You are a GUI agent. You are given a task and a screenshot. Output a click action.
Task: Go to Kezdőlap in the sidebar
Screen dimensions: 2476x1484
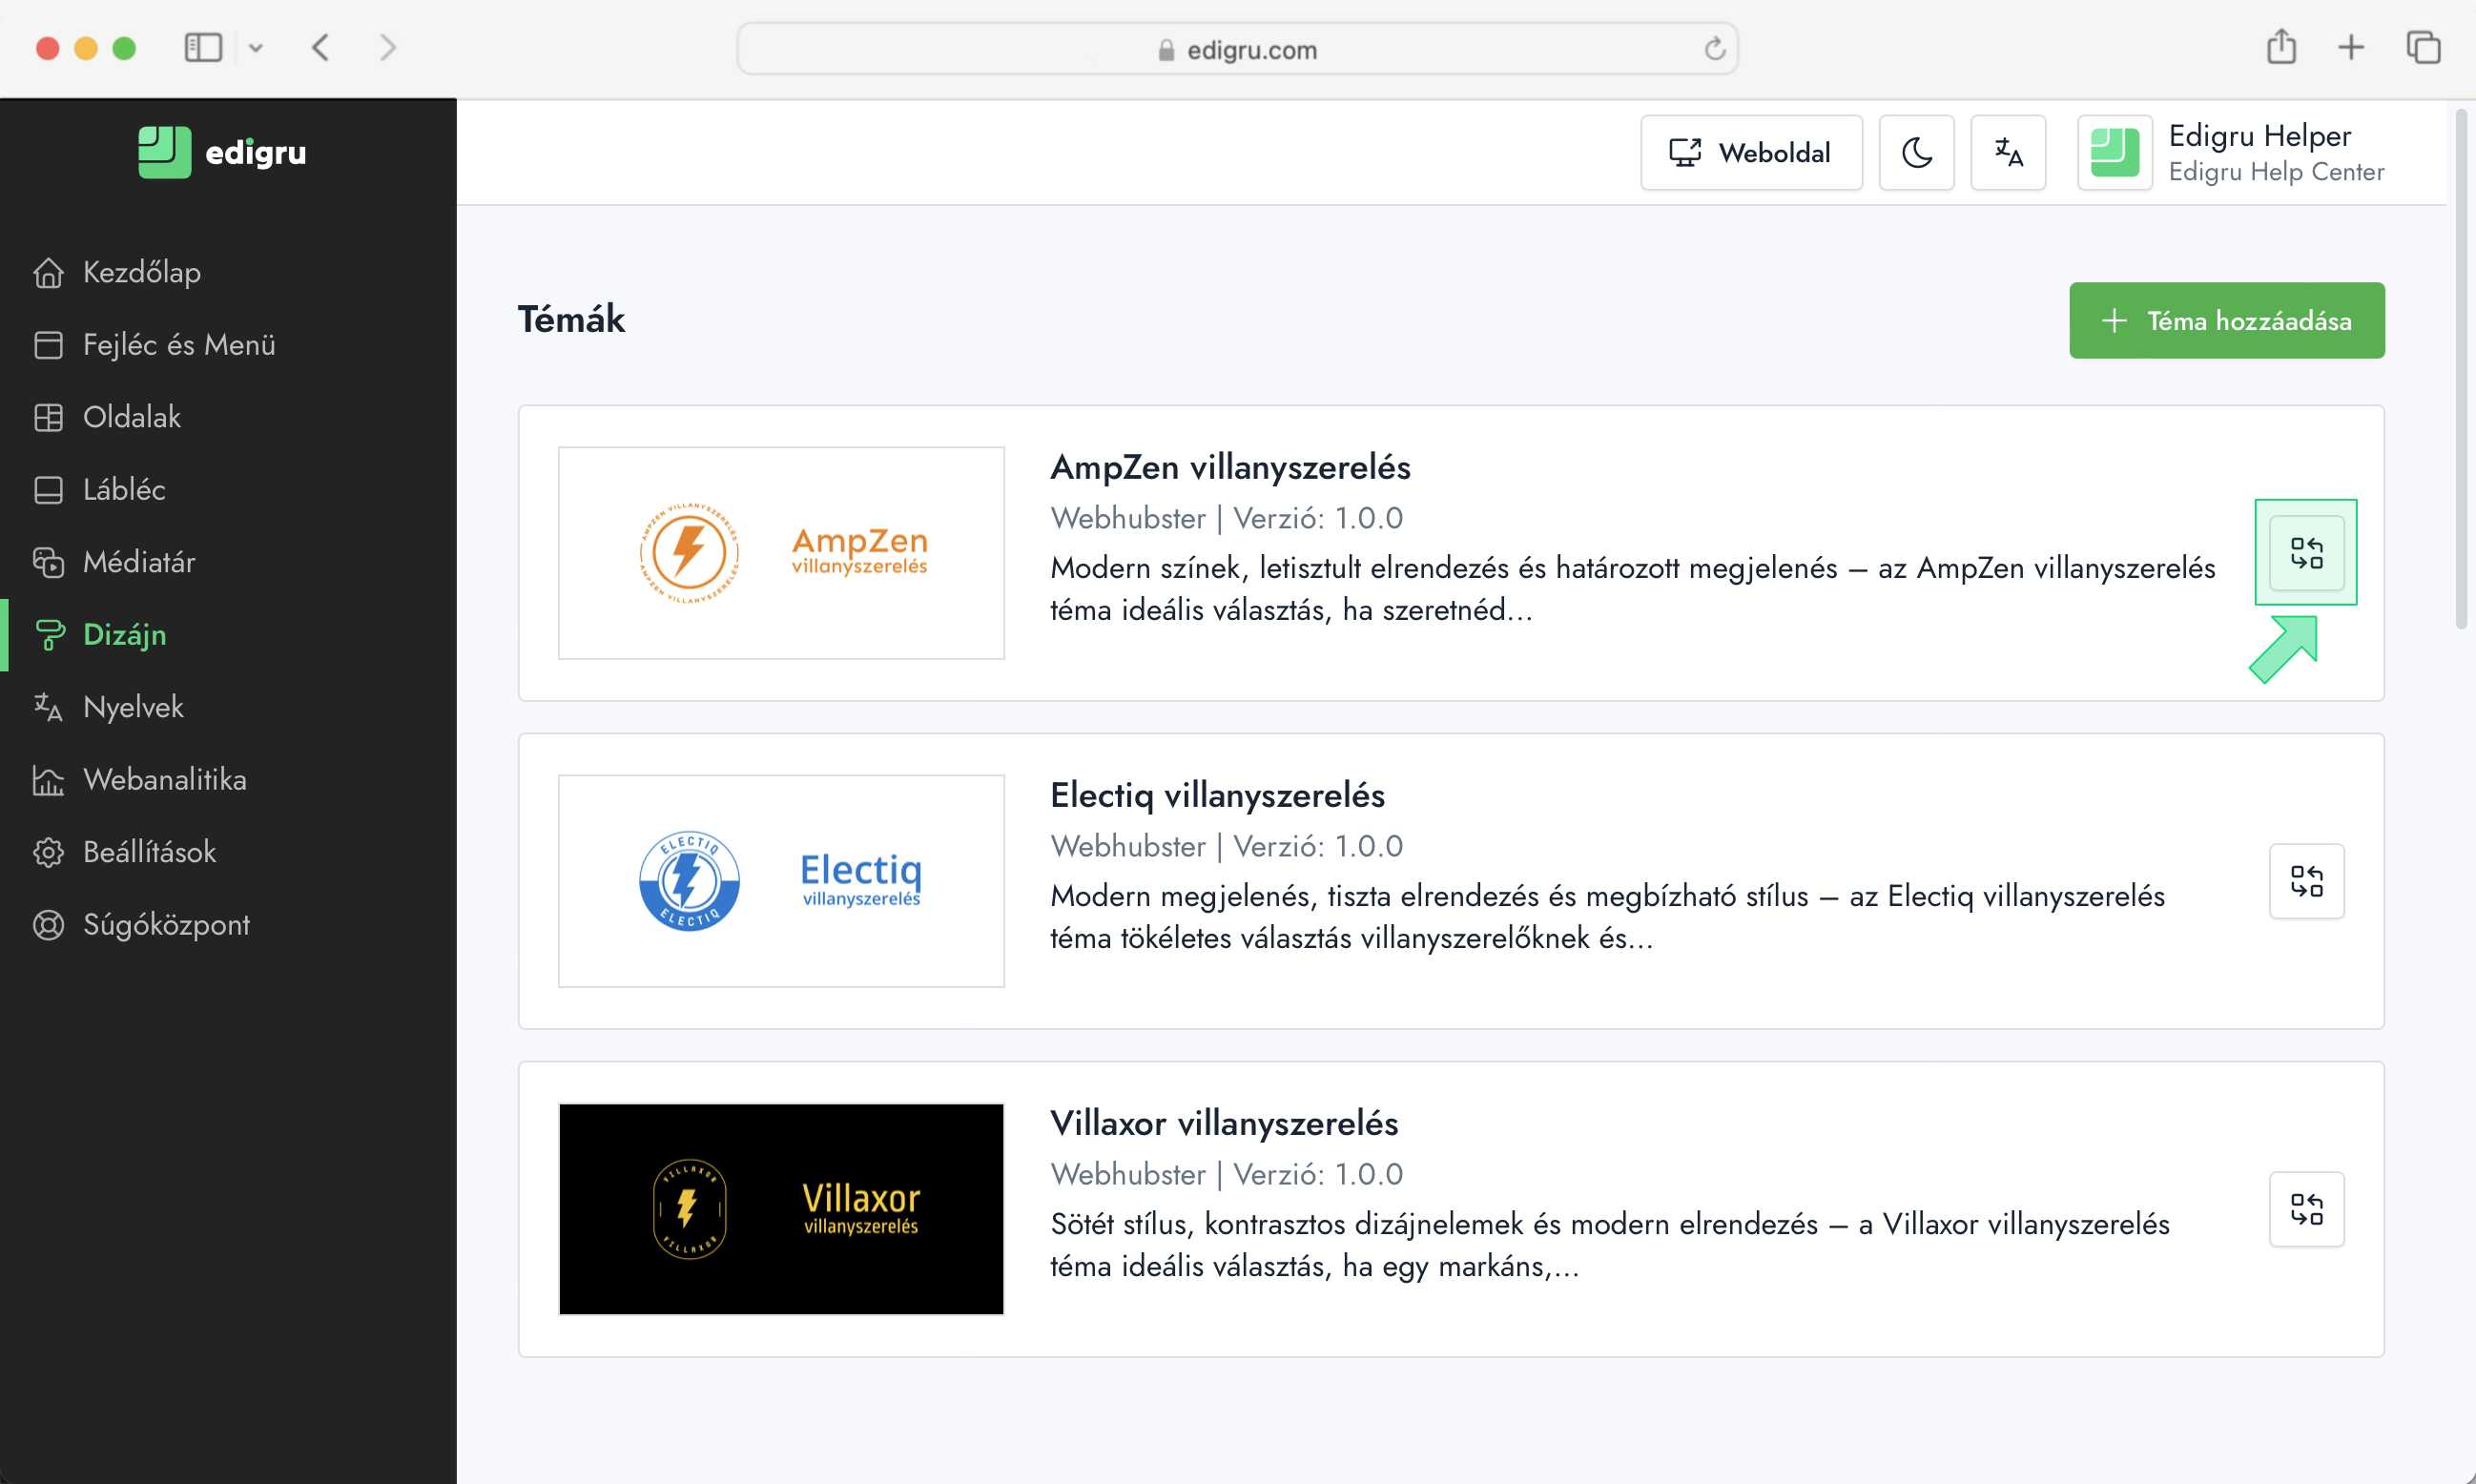[x=141, y=272]
